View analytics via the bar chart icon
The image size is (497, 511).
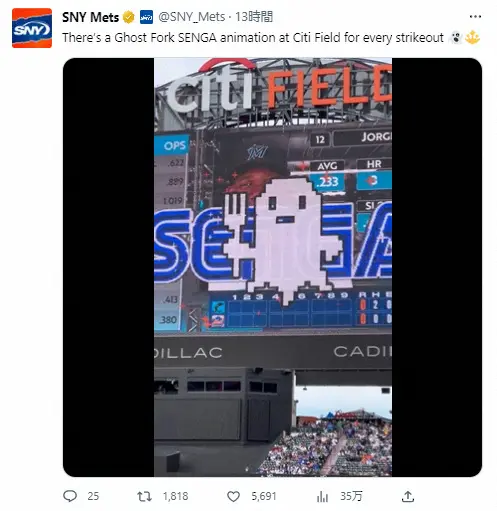322,496
